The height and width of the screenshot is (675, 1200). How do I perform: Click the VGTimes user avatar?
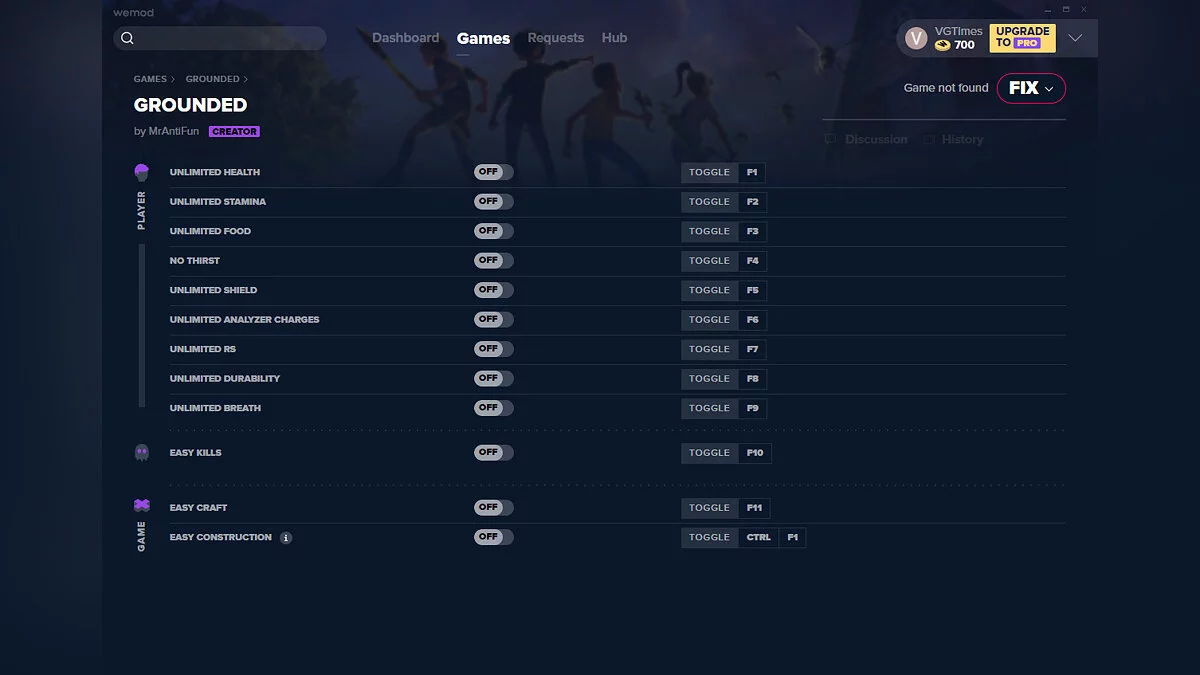click(916, 38)
